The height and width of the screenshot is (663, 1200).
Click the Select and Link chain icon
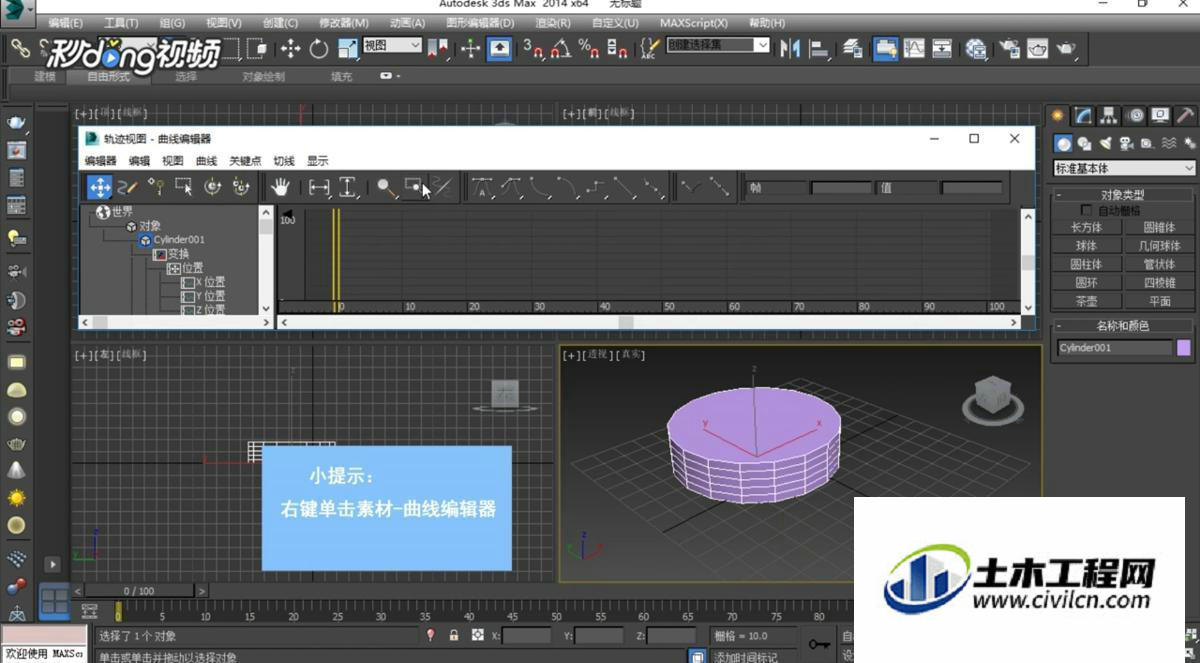20,47
